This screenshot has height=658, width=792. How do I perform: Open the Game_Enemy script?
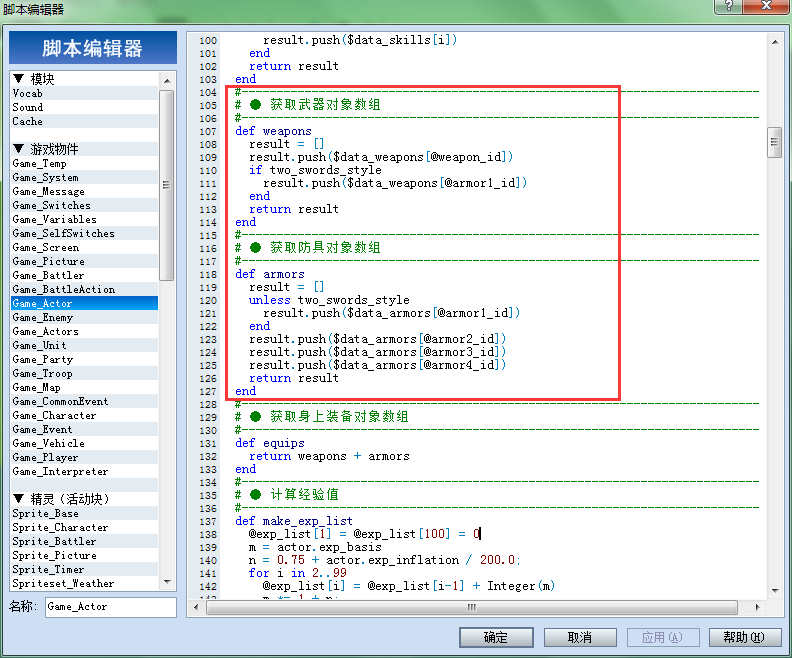(x=84, y=318)
